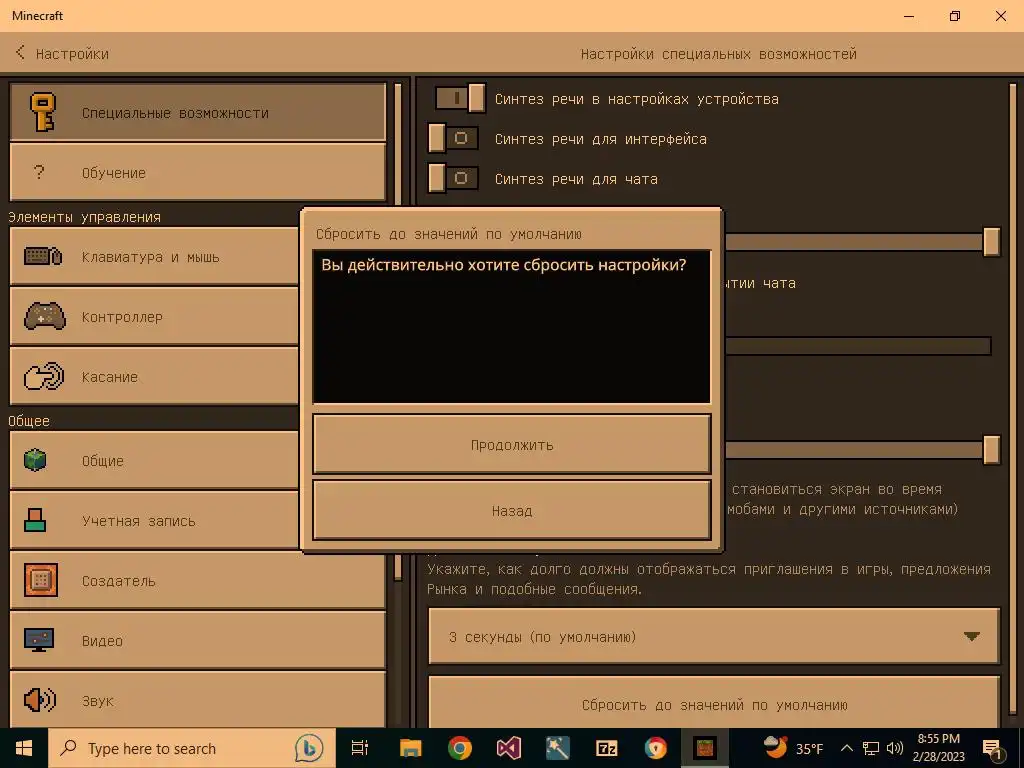Click the command block icon for Создатель
Screen dimensions: 1024x768
(41, 580)
